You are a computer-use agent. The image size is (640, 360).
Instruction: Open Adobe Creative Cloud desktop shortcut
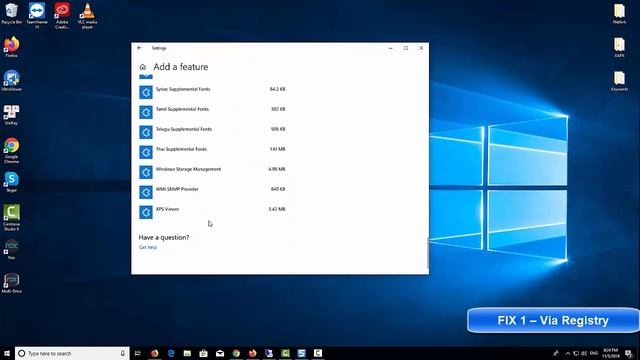[62, 16]
